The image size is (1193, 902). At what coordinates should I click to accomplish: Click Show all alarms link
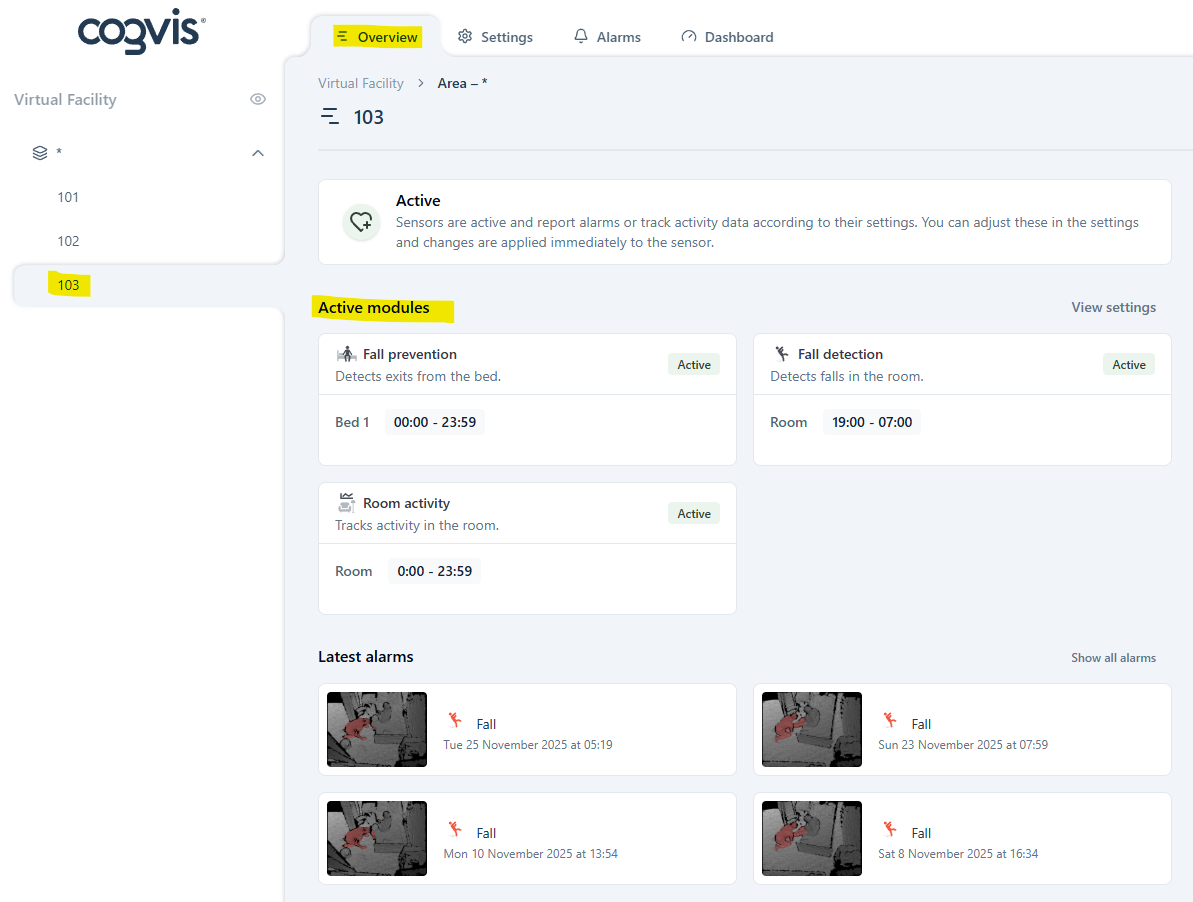click(x=1113, y=658)
